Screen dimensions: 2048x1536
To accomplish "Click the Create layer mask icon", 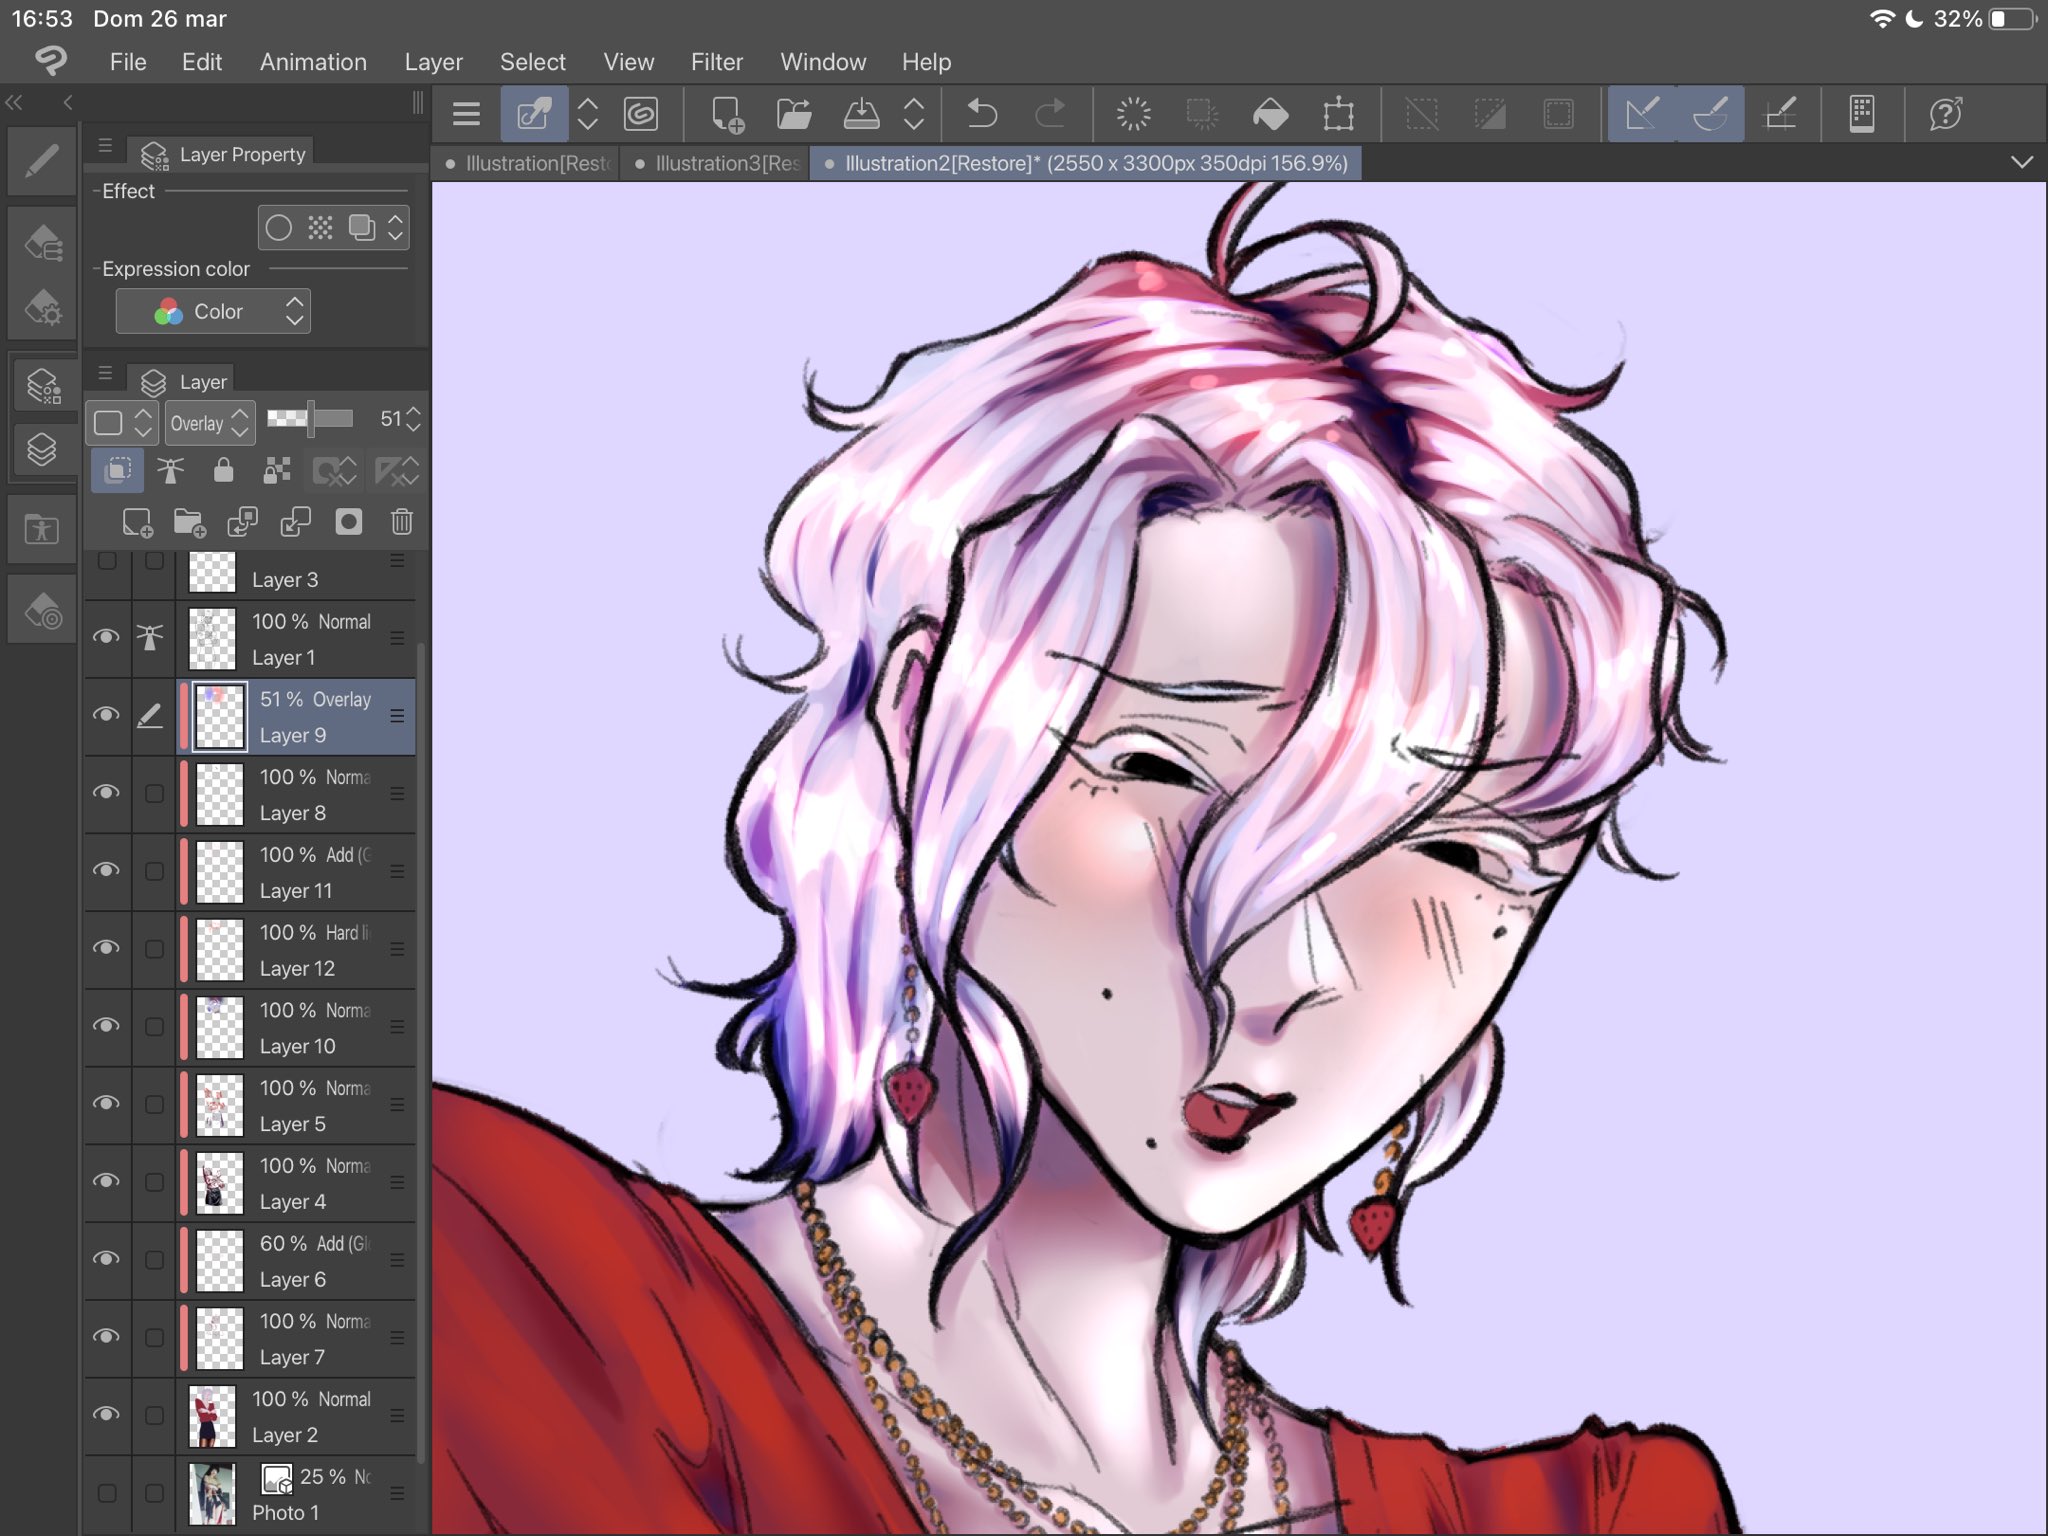I will (349, 521).
